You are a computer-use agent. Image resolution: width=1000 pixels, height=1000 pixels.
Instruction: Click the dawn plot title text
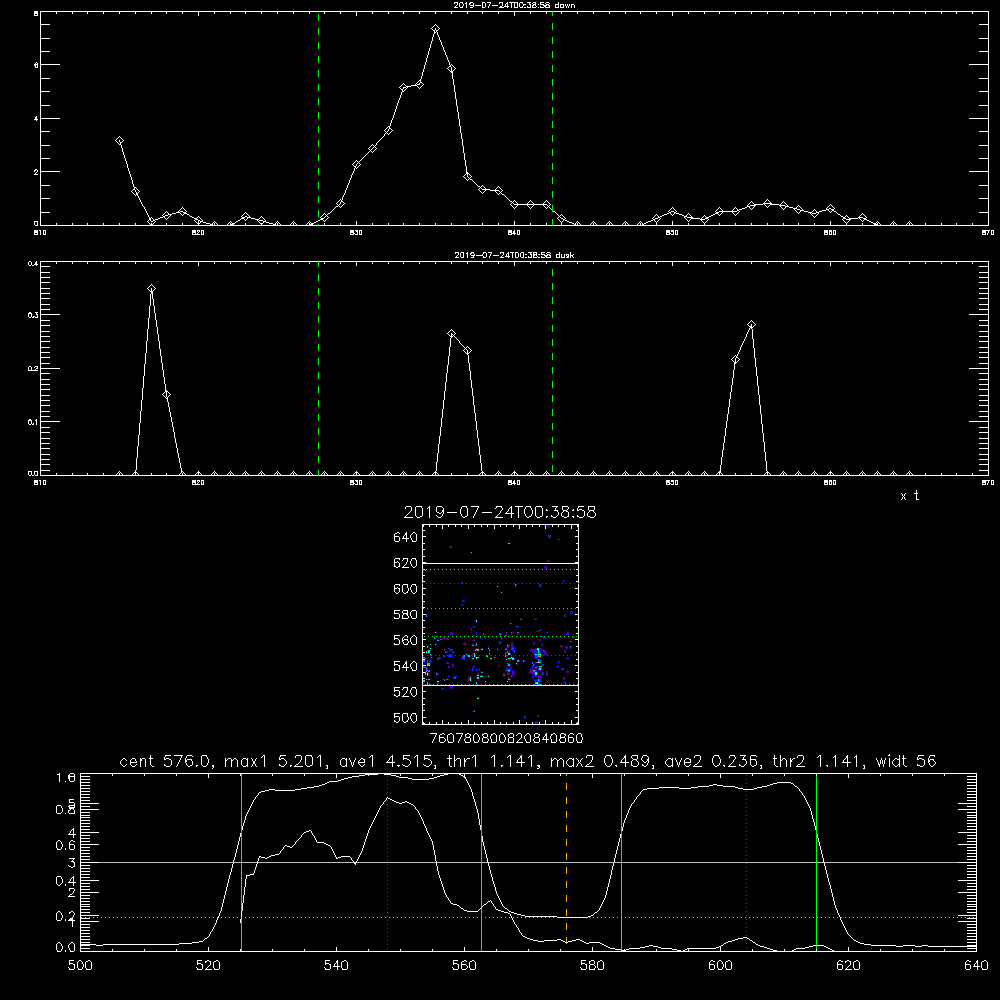click(514, 5)
